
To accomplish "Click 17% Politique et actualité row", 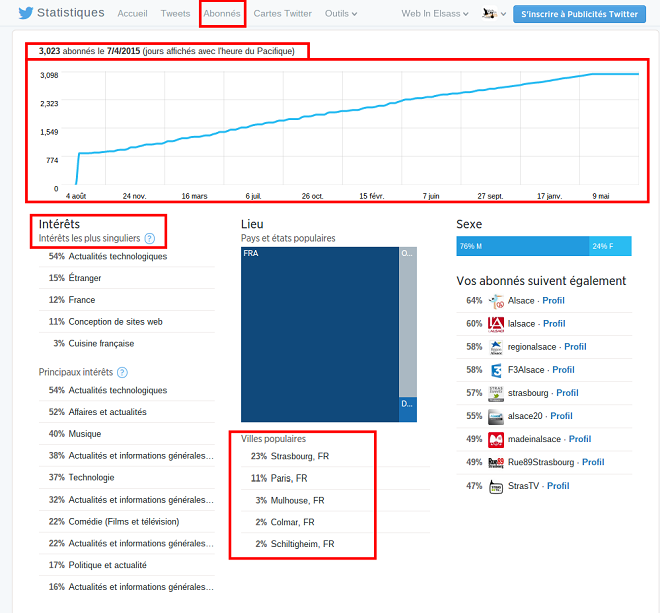I will [x=126, y=565].
